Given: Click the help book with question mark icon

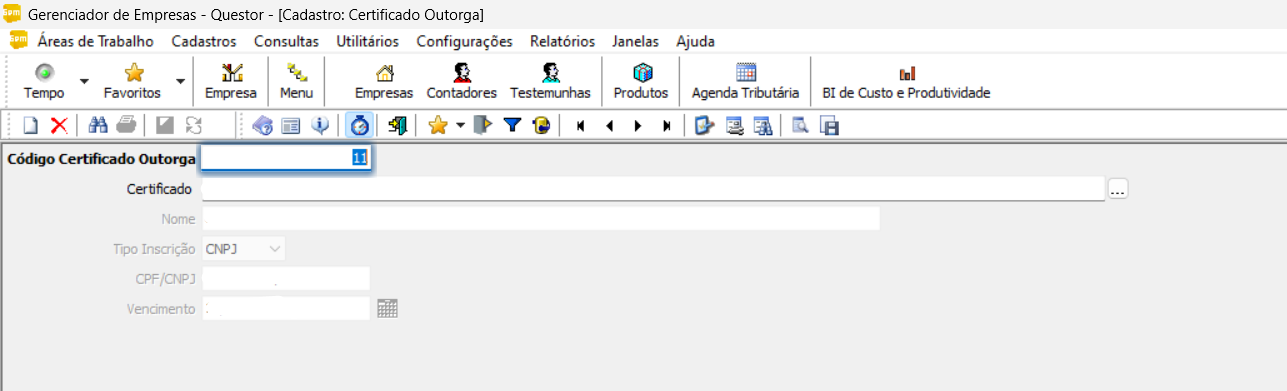Looking at the screenshot, I should (263, 125).
